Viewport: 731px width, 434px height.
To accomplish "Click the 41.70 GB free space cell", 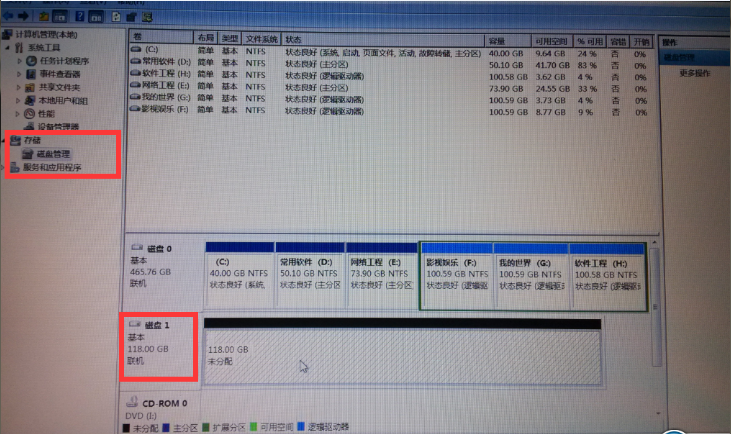I will click(552, 65).
